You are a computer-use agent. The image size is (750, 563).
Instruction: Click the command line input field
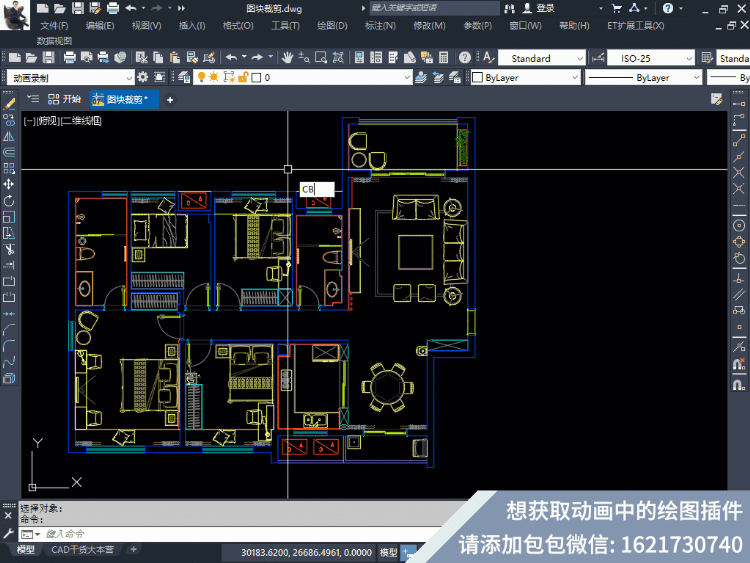pyautogui.click(x=239, y=534)
